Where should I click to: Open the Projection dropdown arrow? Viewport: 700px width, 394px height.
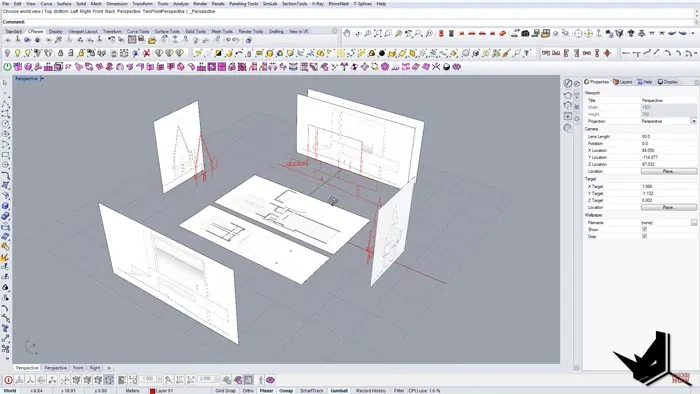click(693, 121)
